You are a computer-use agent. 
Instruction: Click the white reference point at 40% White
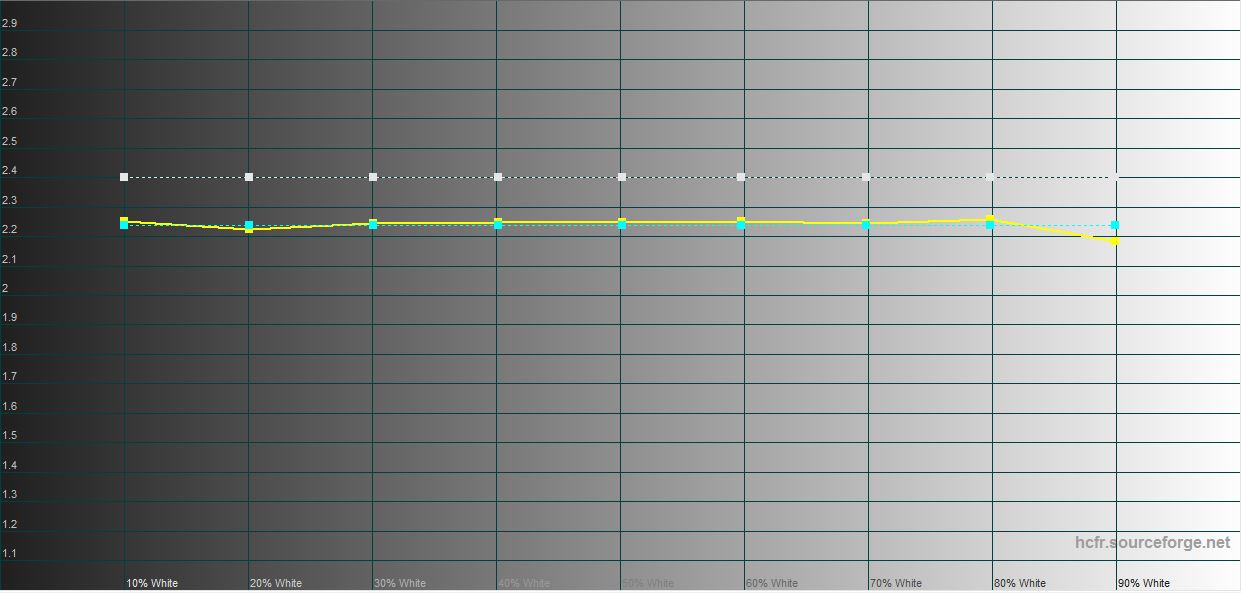[x=498, y=177]
